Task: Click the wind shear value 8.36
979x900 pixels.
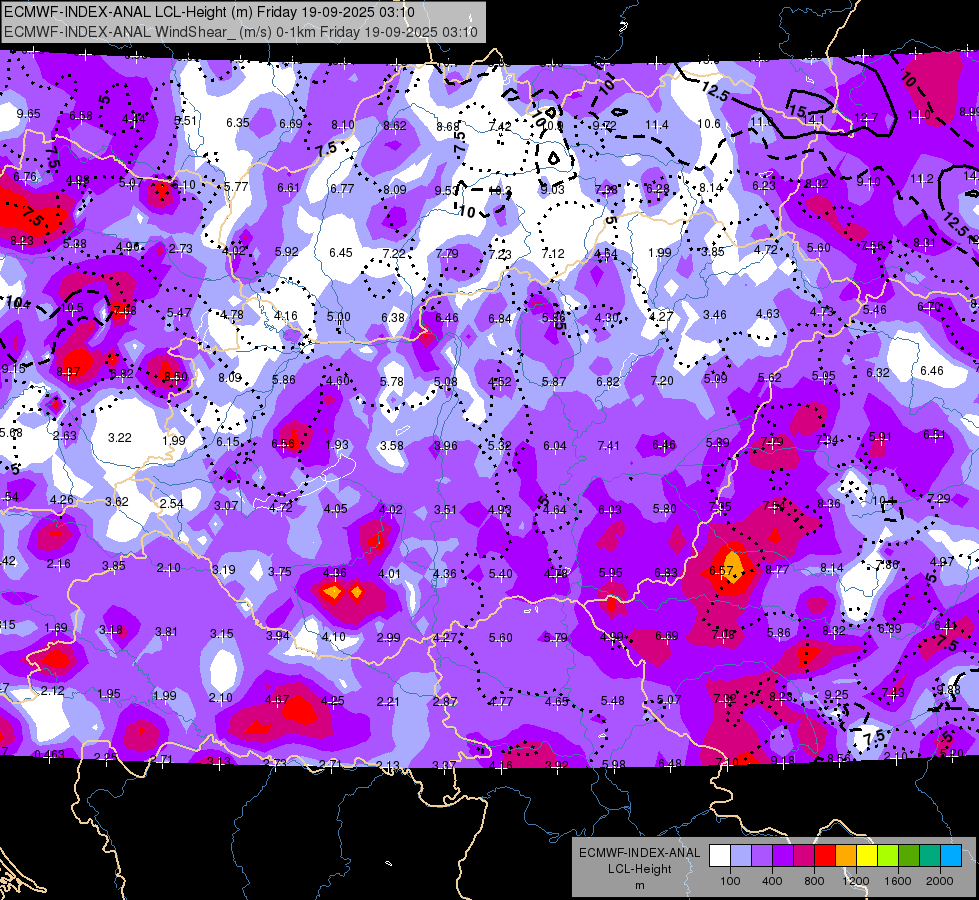Action: pos(829,503)
